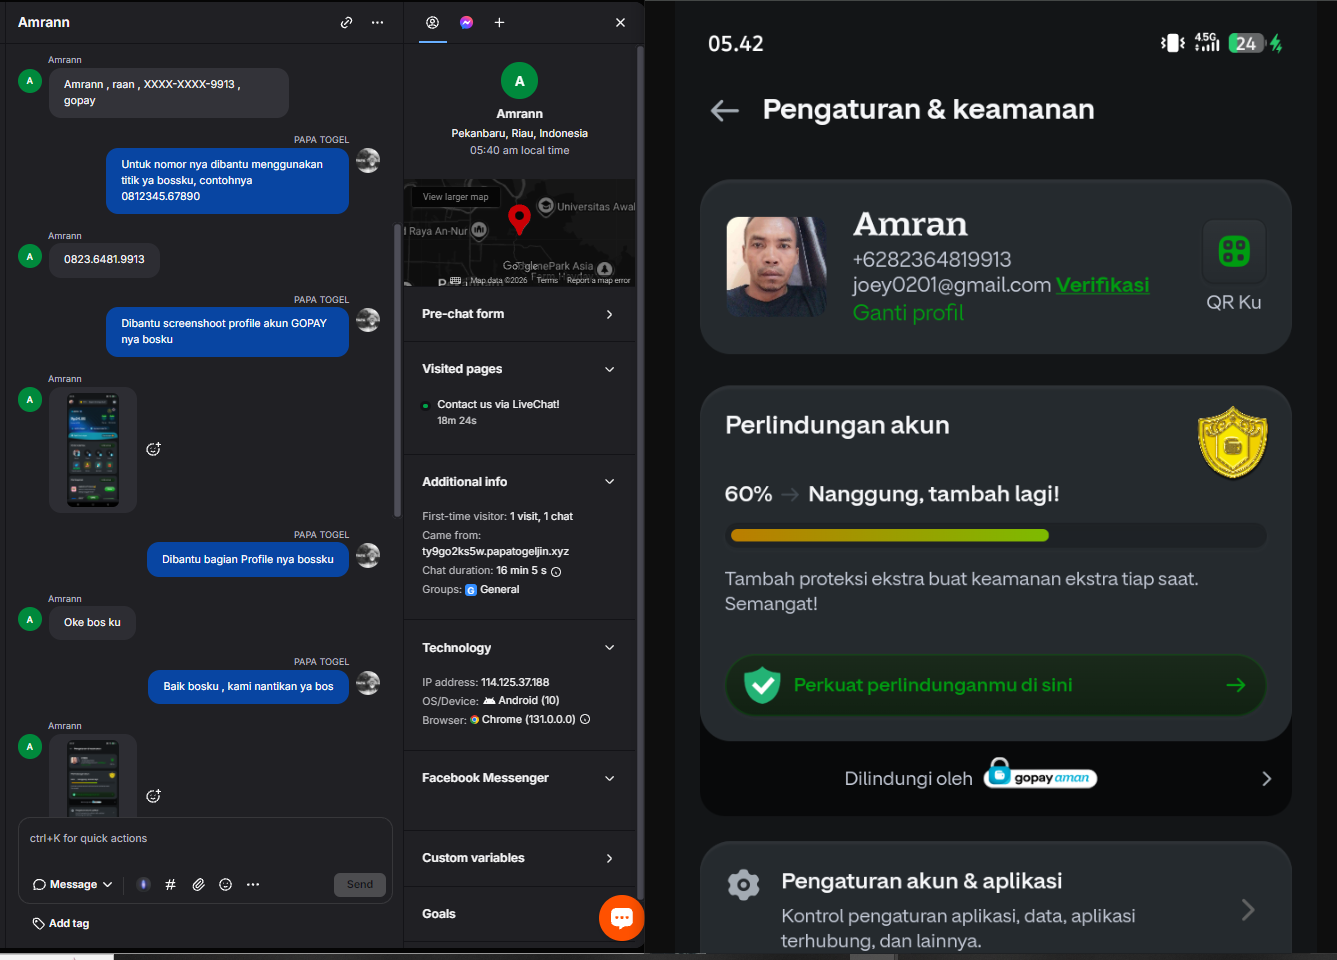
Task: Insert canned response with hash icon
Action: [170, 884]
